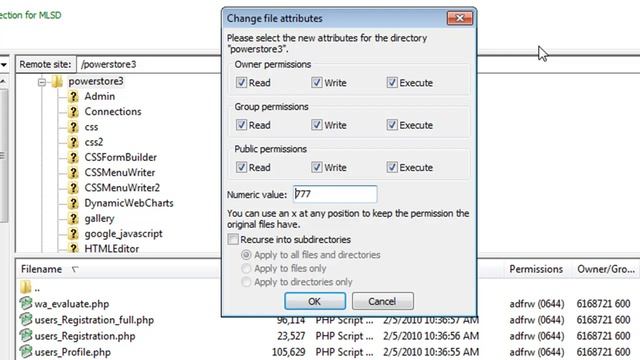Viewport: 640px width, 360px height.
Task: Select the DynamicWebCharts tree item label
Action: (x=129, y=203)
